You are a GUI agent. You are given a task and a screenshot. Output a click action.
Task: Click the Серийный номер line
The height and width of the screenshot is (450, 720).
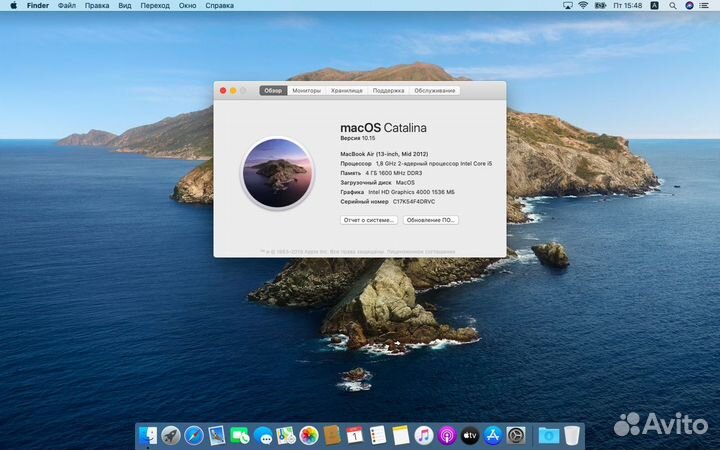(388, 202)
